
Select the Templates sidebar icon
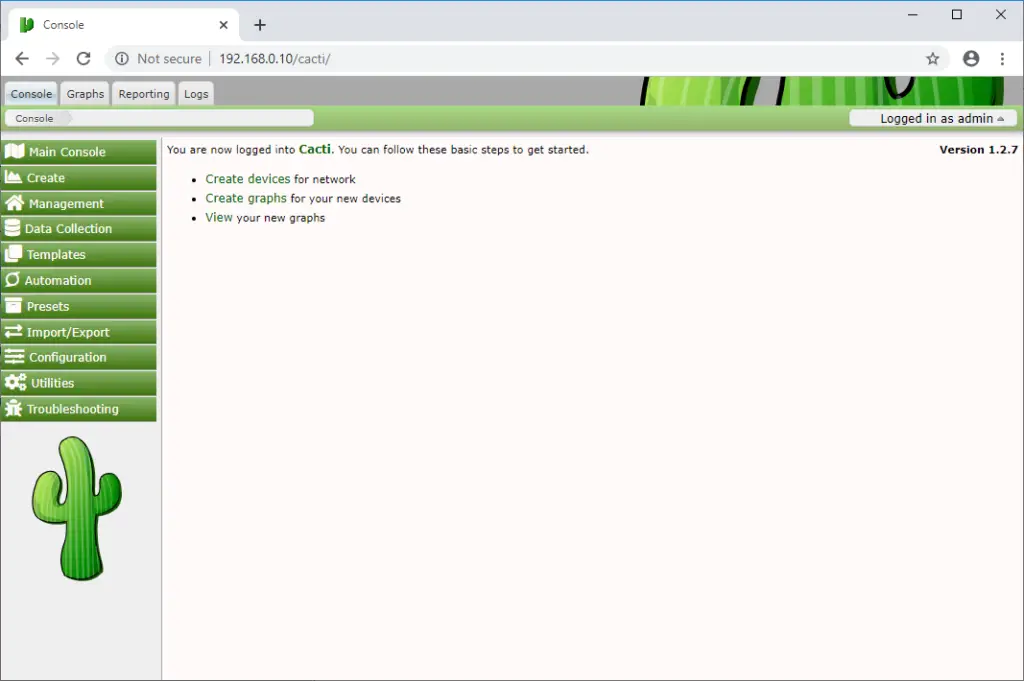(14, 254)
